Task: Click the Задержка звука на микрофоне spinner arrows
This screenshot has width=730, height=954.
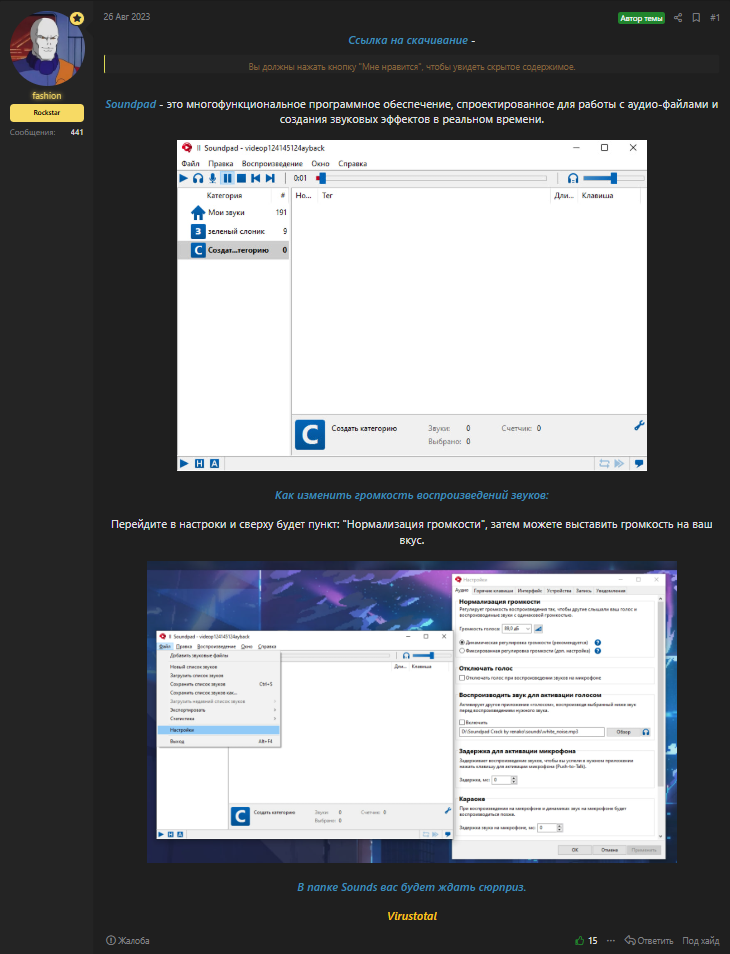Action: click(560, 827)
